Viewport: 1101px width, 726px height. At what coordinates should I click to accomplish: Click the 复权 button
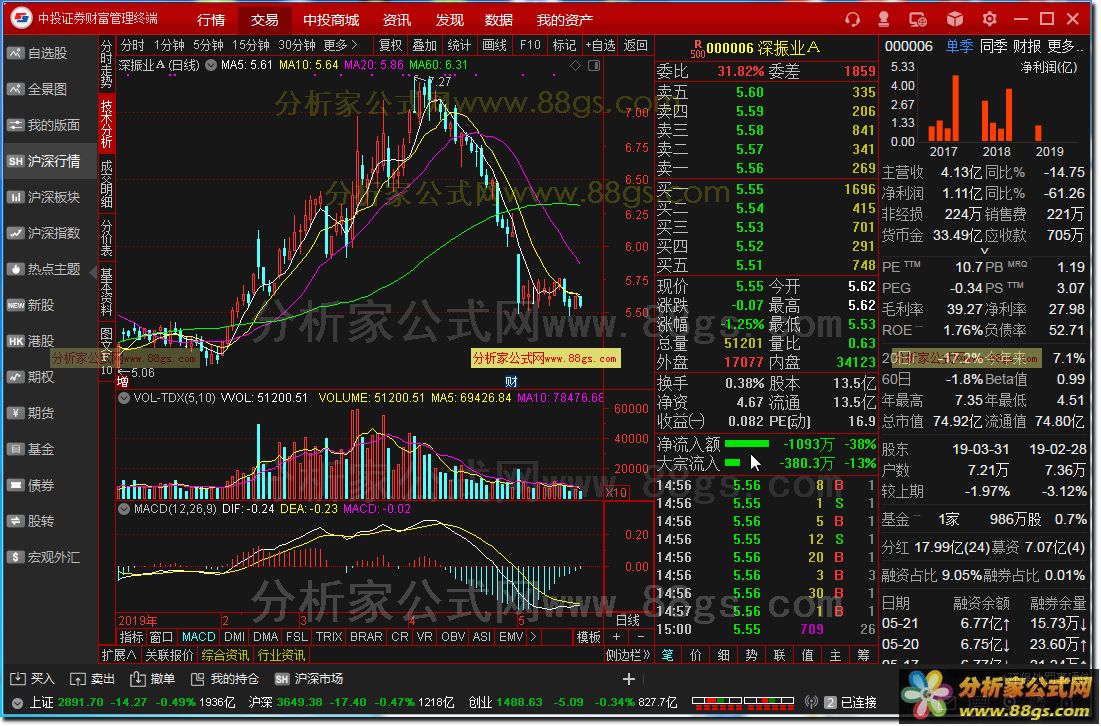[390, 45]
